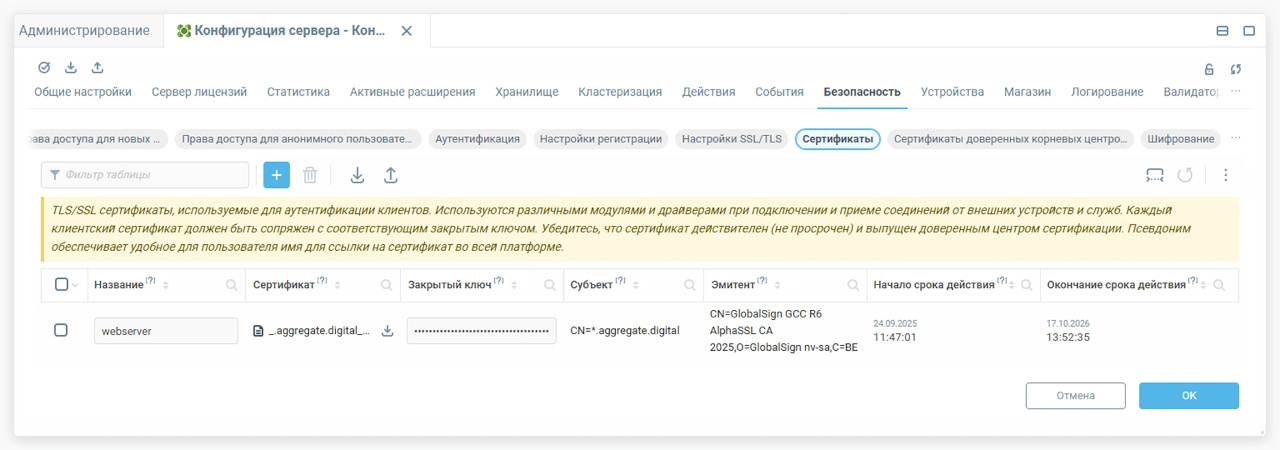Screen dimensions: 1280x450
Task: Switch to the Общие настройки tab
Action: coord(83,91)
